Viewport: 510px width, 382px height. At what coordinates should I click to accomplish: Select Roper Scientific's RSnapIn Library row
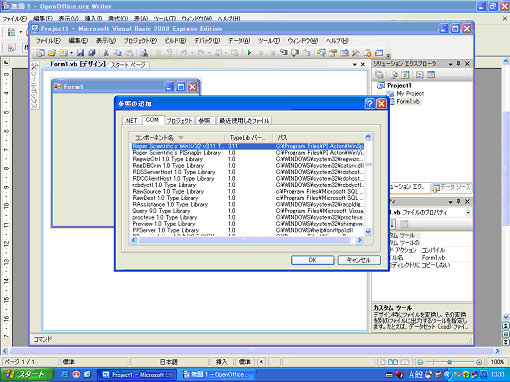[x=248, y=153]
